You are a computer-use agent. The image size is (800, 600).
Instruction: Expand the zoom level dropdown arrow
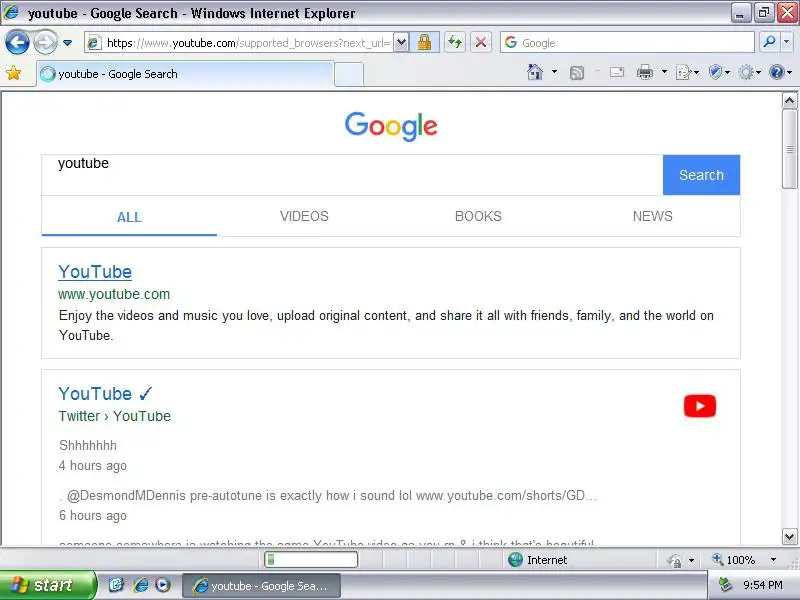pos(773,560)
